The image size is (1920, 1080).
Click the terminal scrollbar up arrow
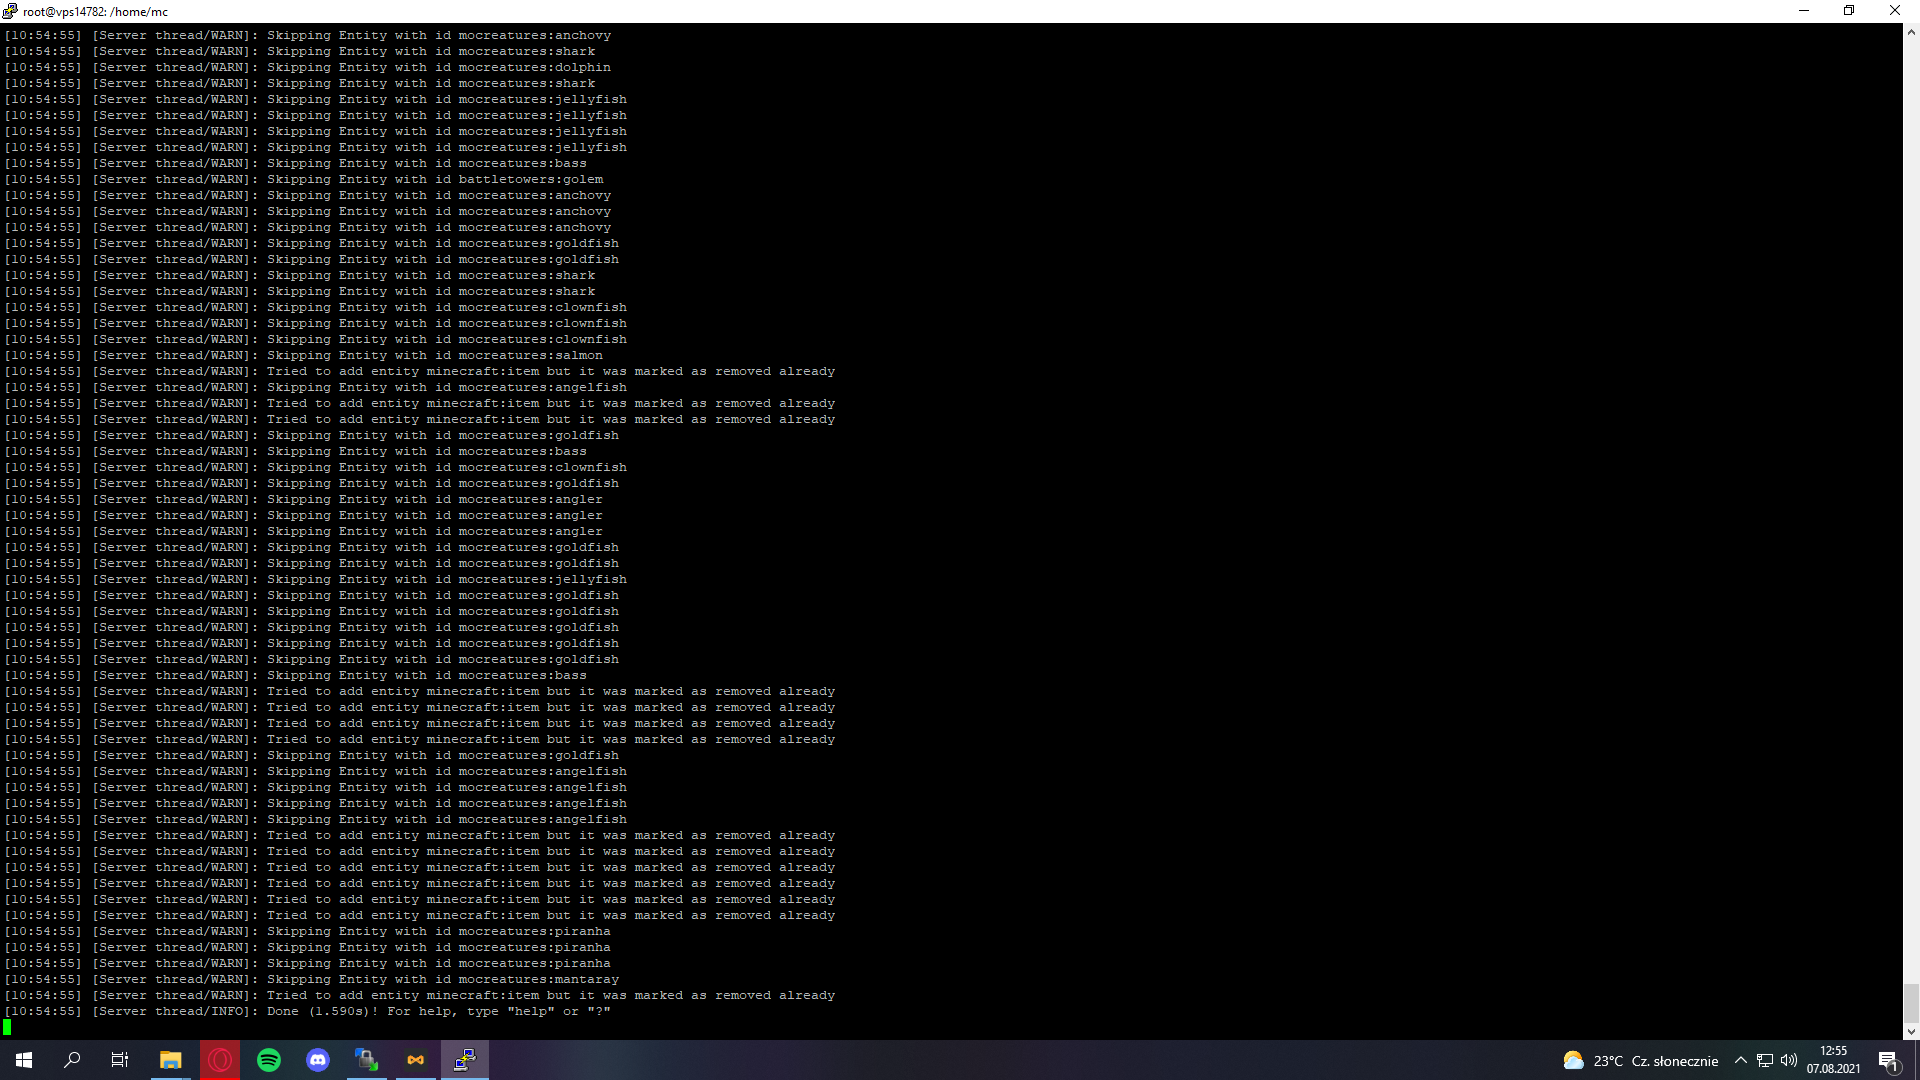click(x=1911, y=32)
